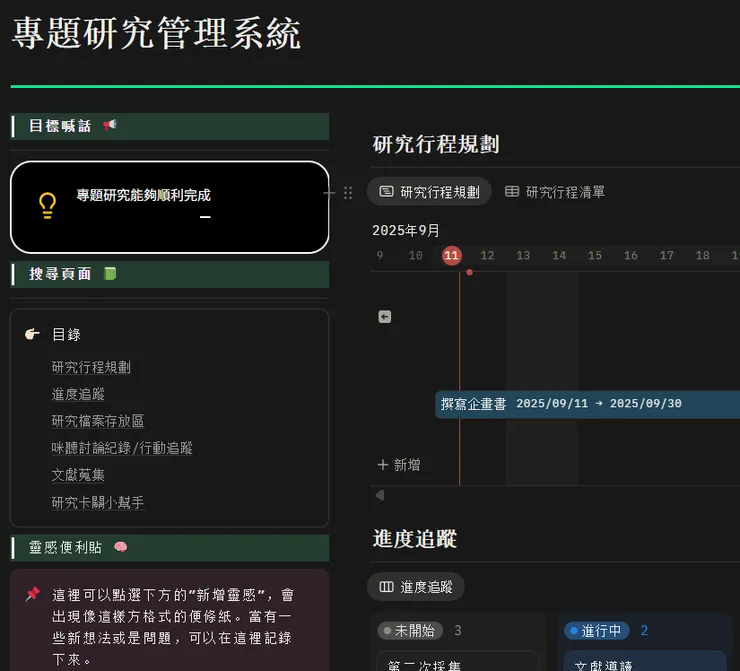This screenshot has height=671, width=740.
Task: Click the green book icon beside 搜尋頁面
Action: [110, 274]
